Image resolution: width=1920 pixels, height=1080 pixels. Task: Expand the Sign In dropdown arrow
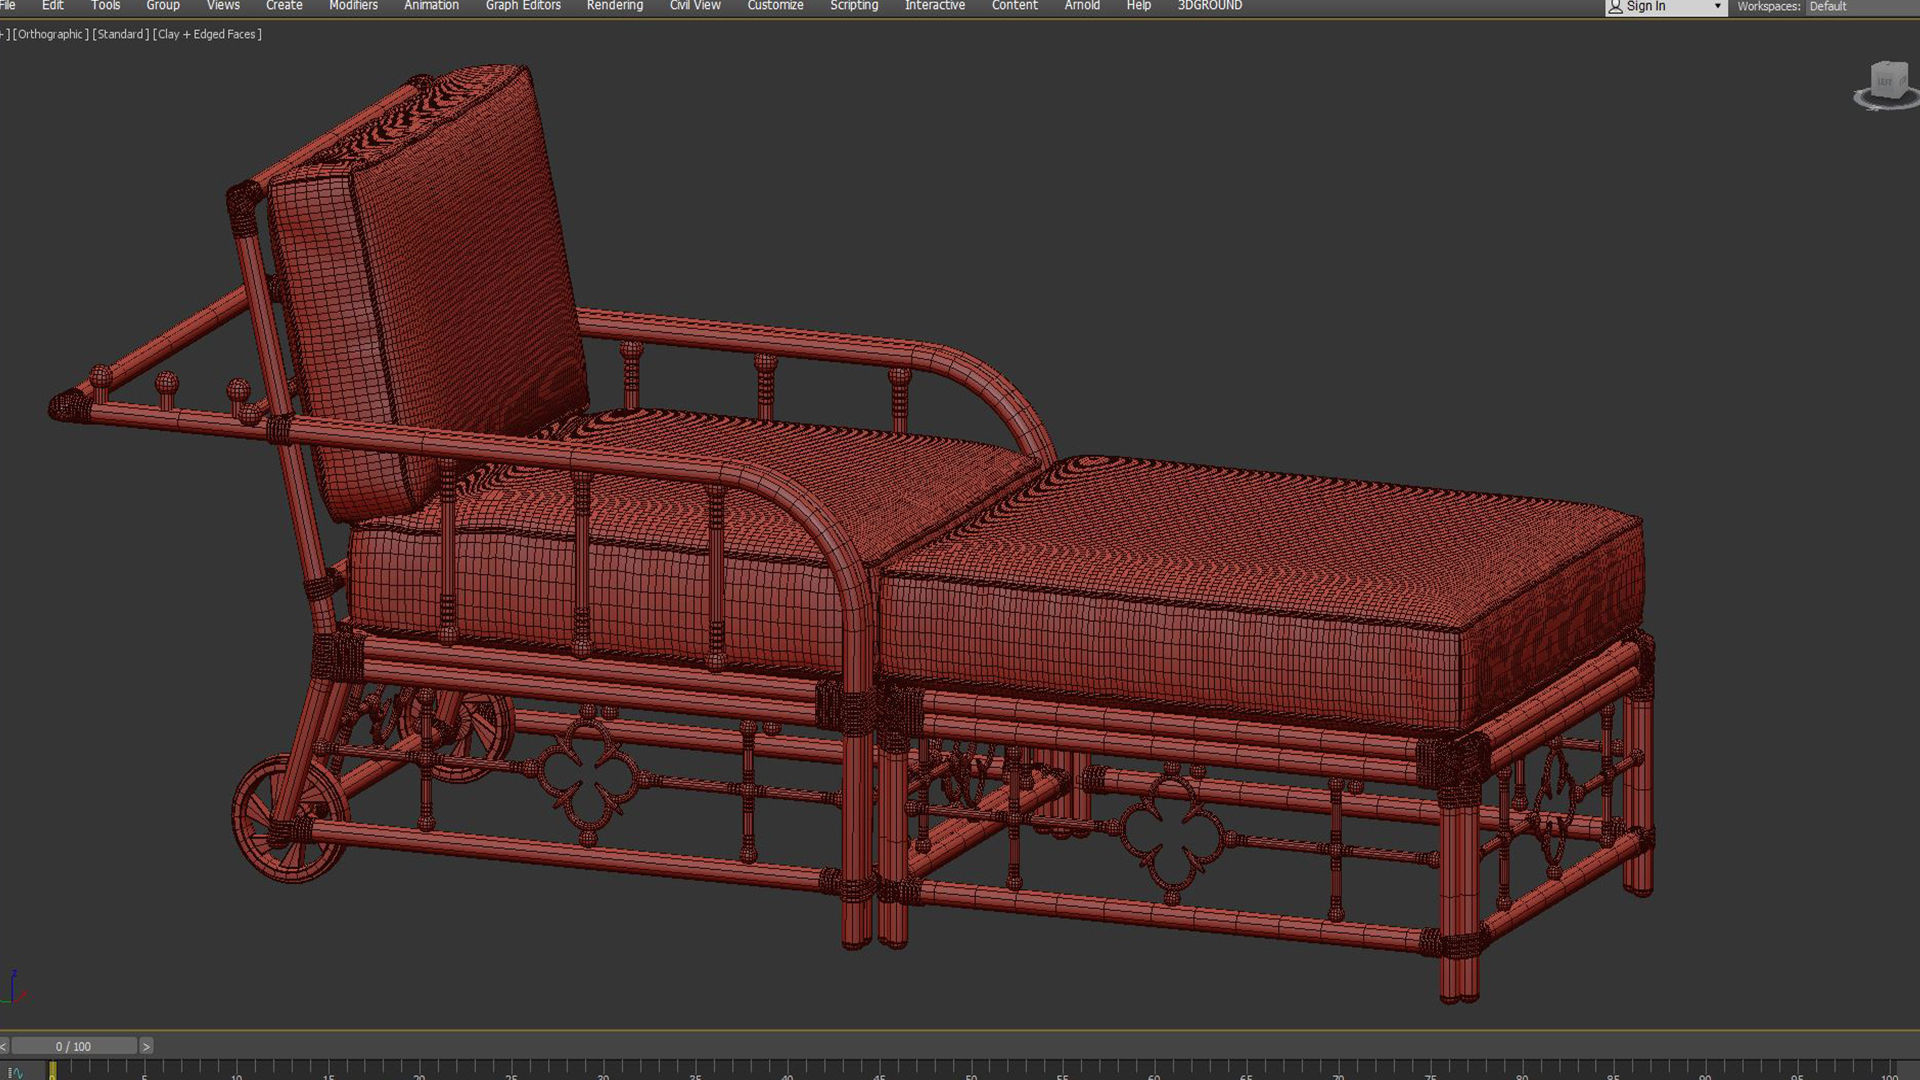coord(1718,7)
